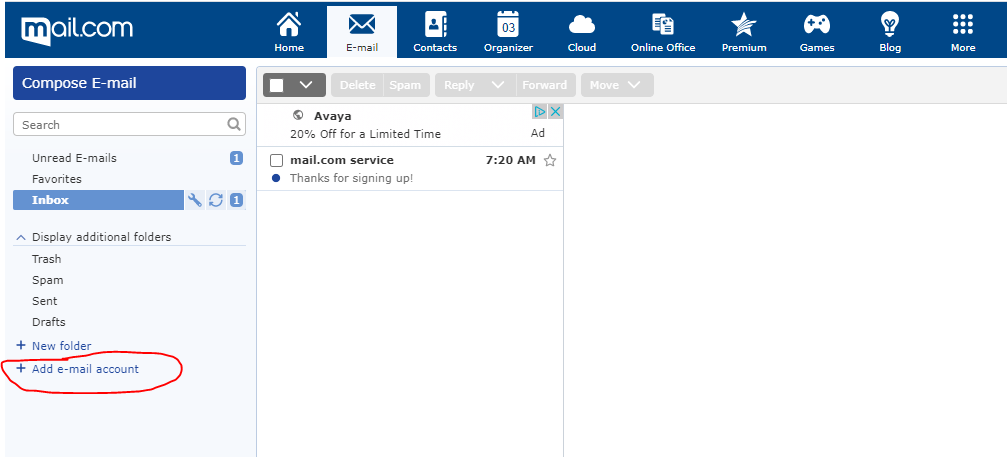Go to Home in top navigation
The image size is (1007, 457).
[x=289, y=31]
